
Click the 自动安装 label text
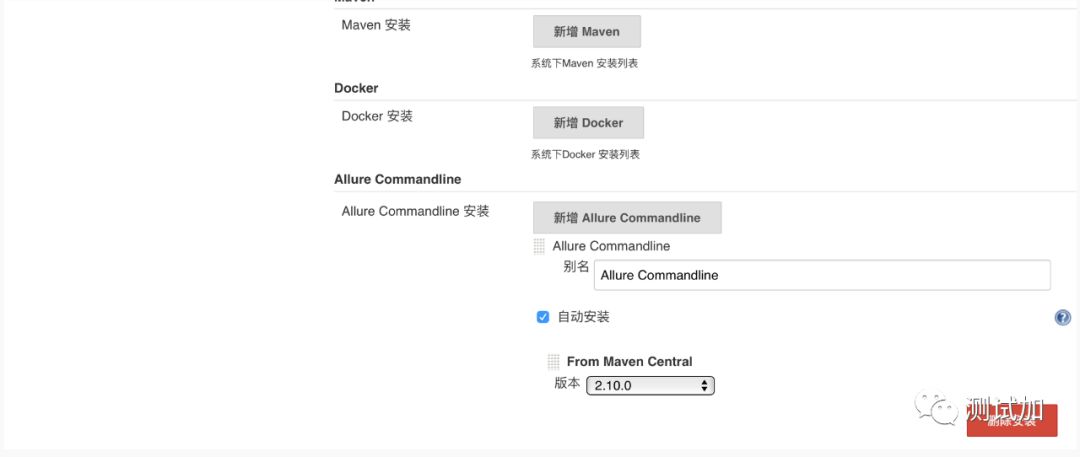coord(583,317)
